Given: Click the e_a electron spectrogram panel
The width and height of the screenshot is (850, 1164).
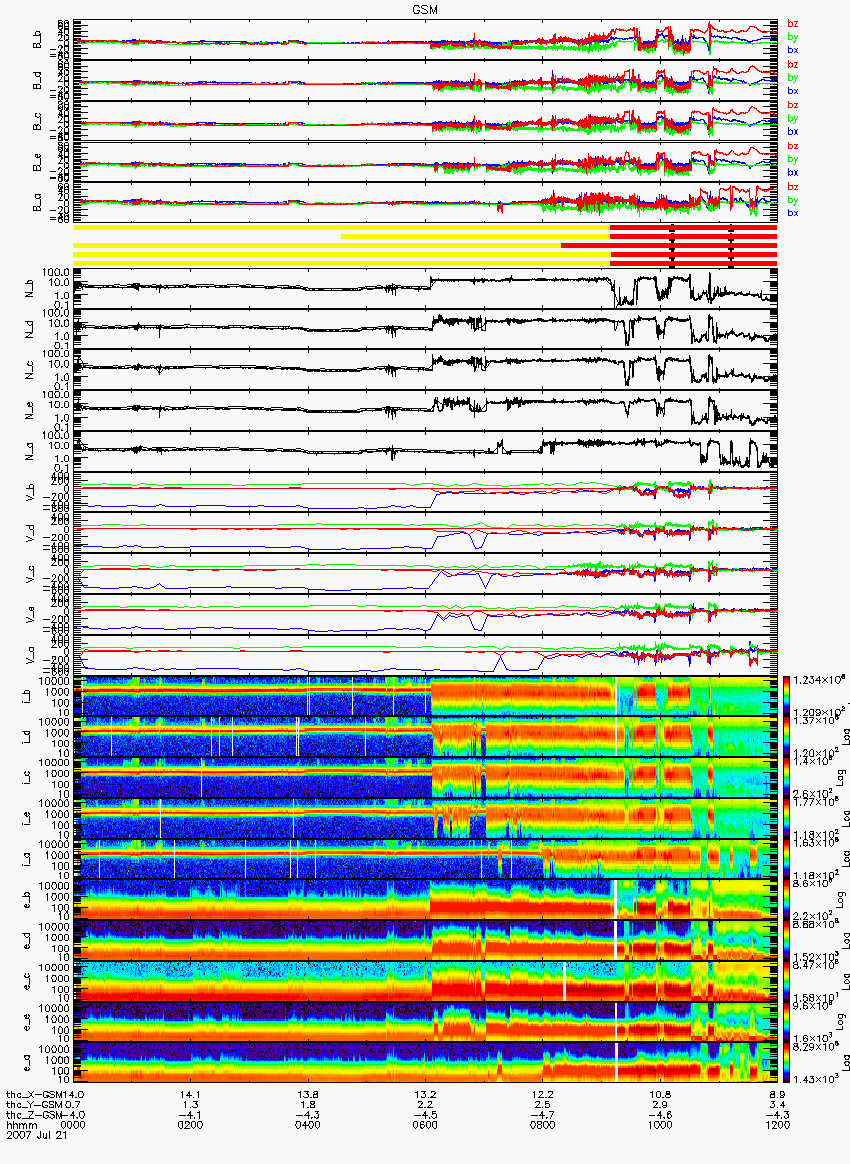Looking at the screenshot, I should tap(425, 1064).
